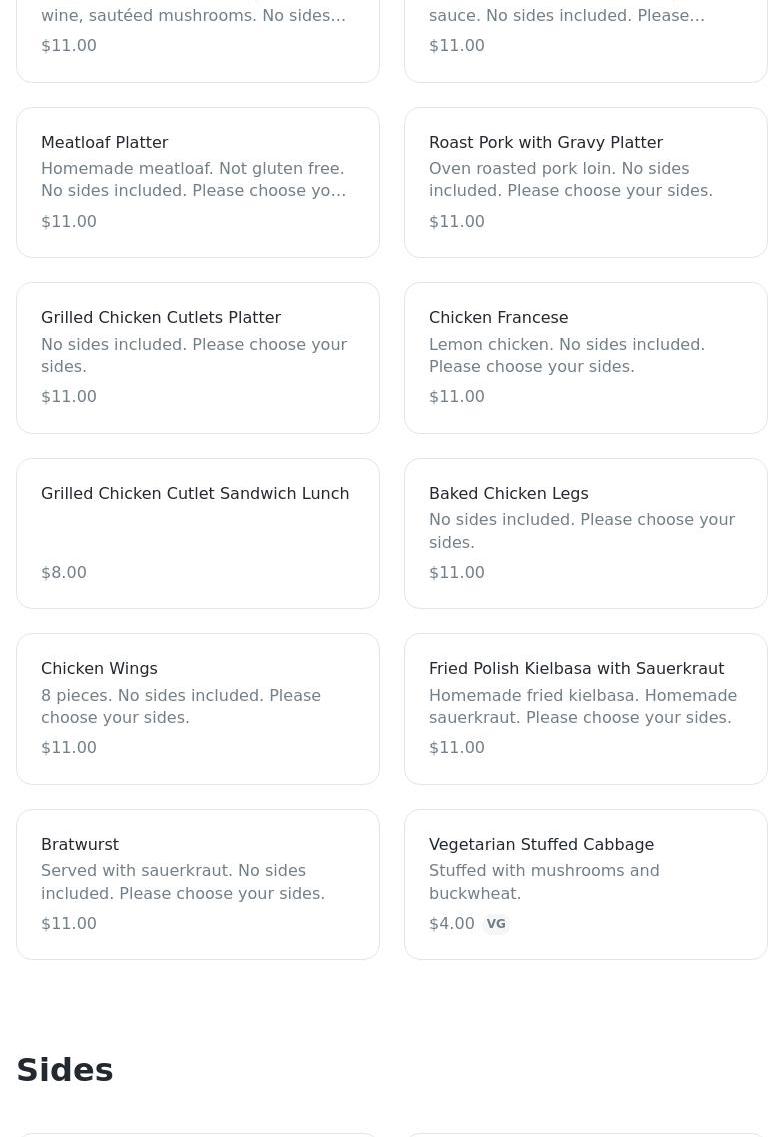Image resolution: width=784 pixels, height=1137 pixels.
Task: Click the 'Served with sauerkraut' description
Action: (x=183, y=882)
